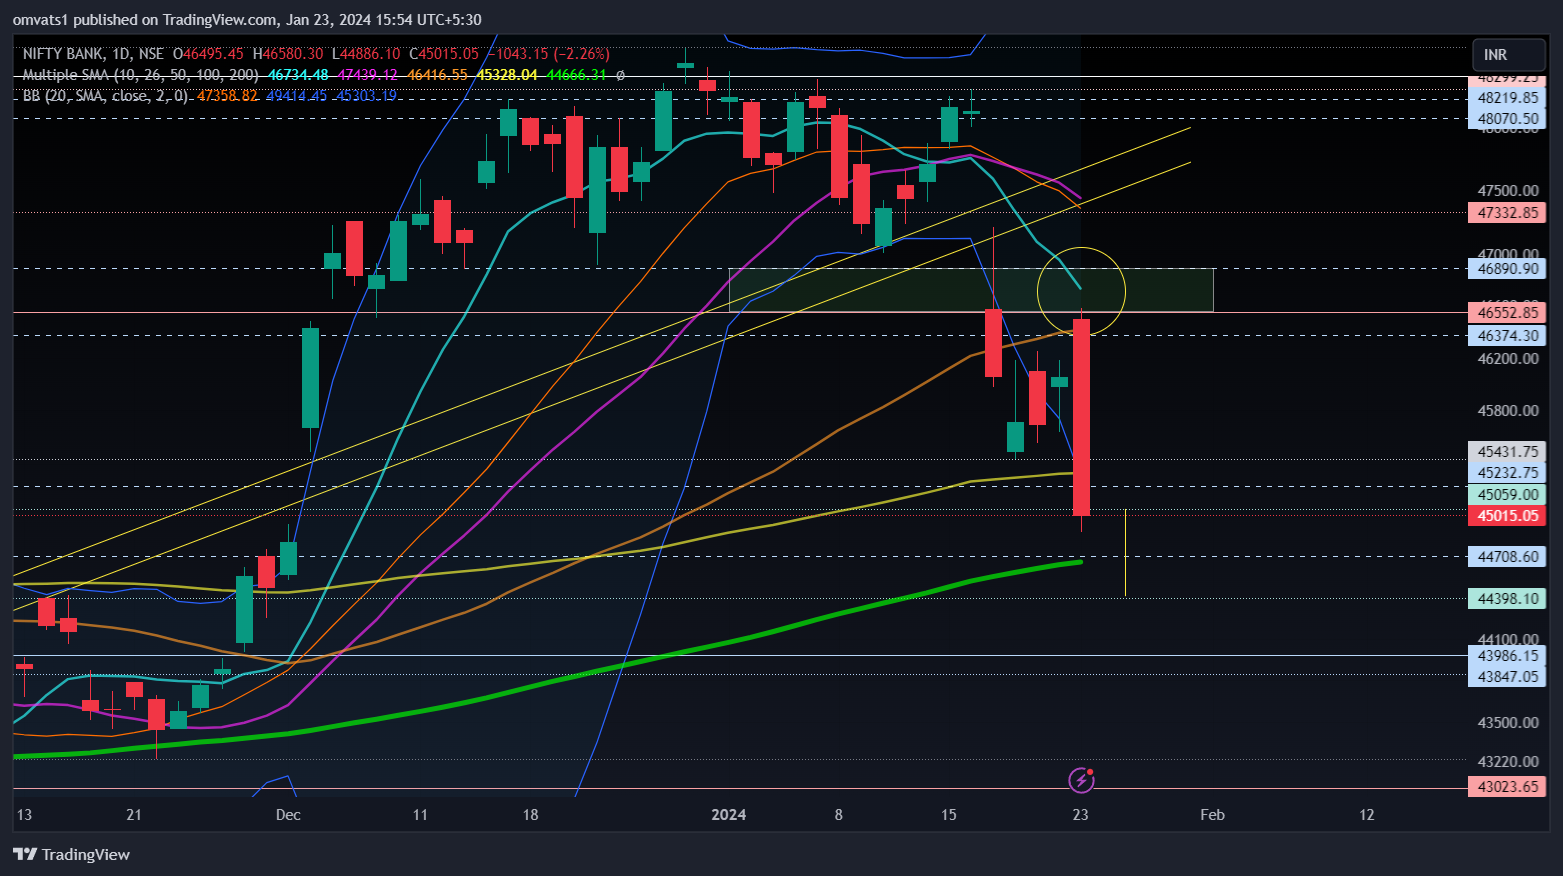The width and height of the screenshot is (1563, 876).
Task: Click the lightning bolt events icon
Action: [x=1081, y=779]
